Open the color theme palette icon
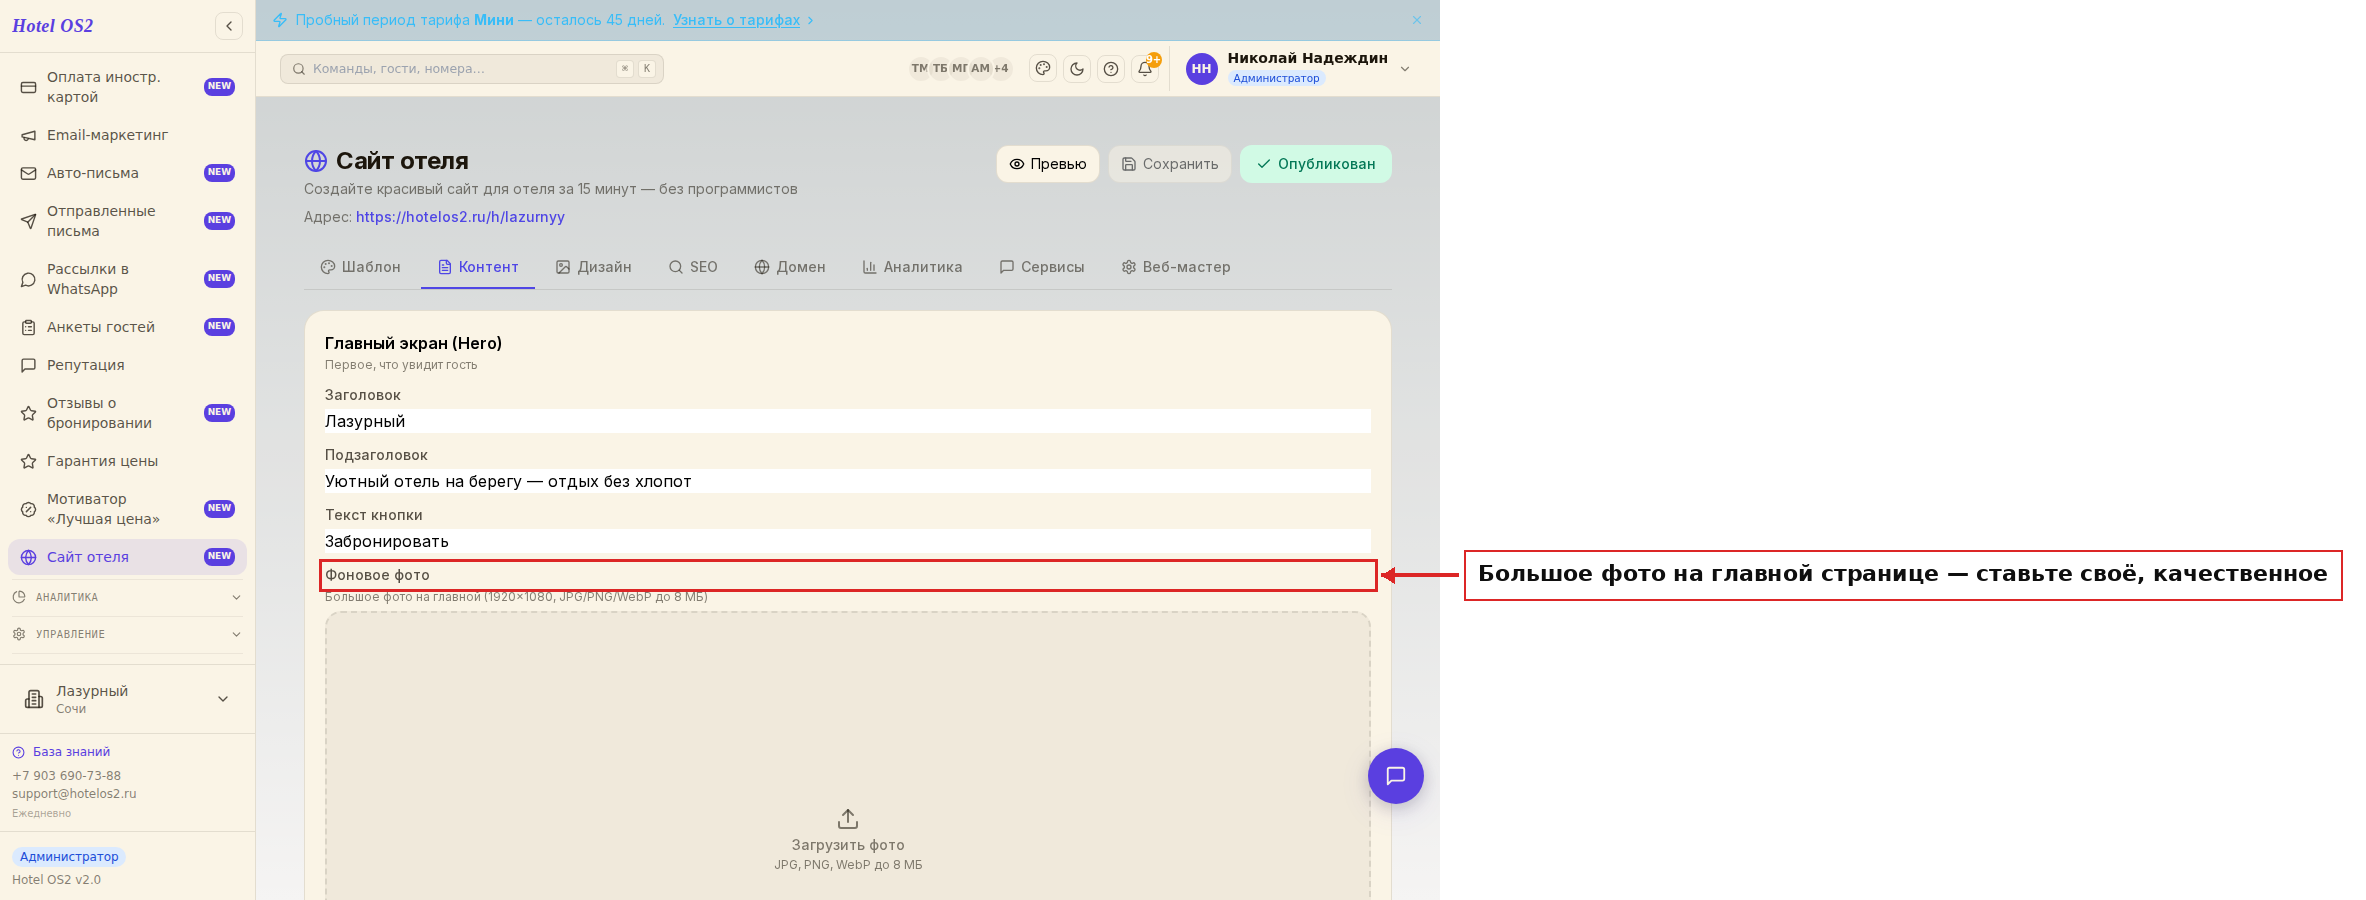The image size is (2366, 900). click(x=1043, y=69)
